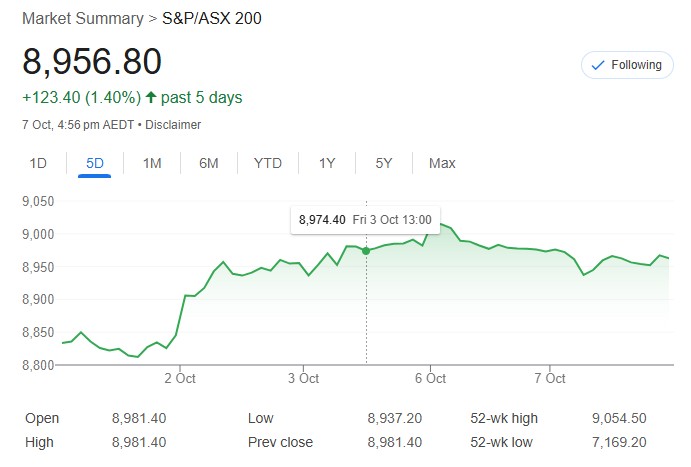This screenshot has height=467, width=691.
Task: Click the S&P/ASX 200 breadcrumb title
Action: tap(212, 19)
